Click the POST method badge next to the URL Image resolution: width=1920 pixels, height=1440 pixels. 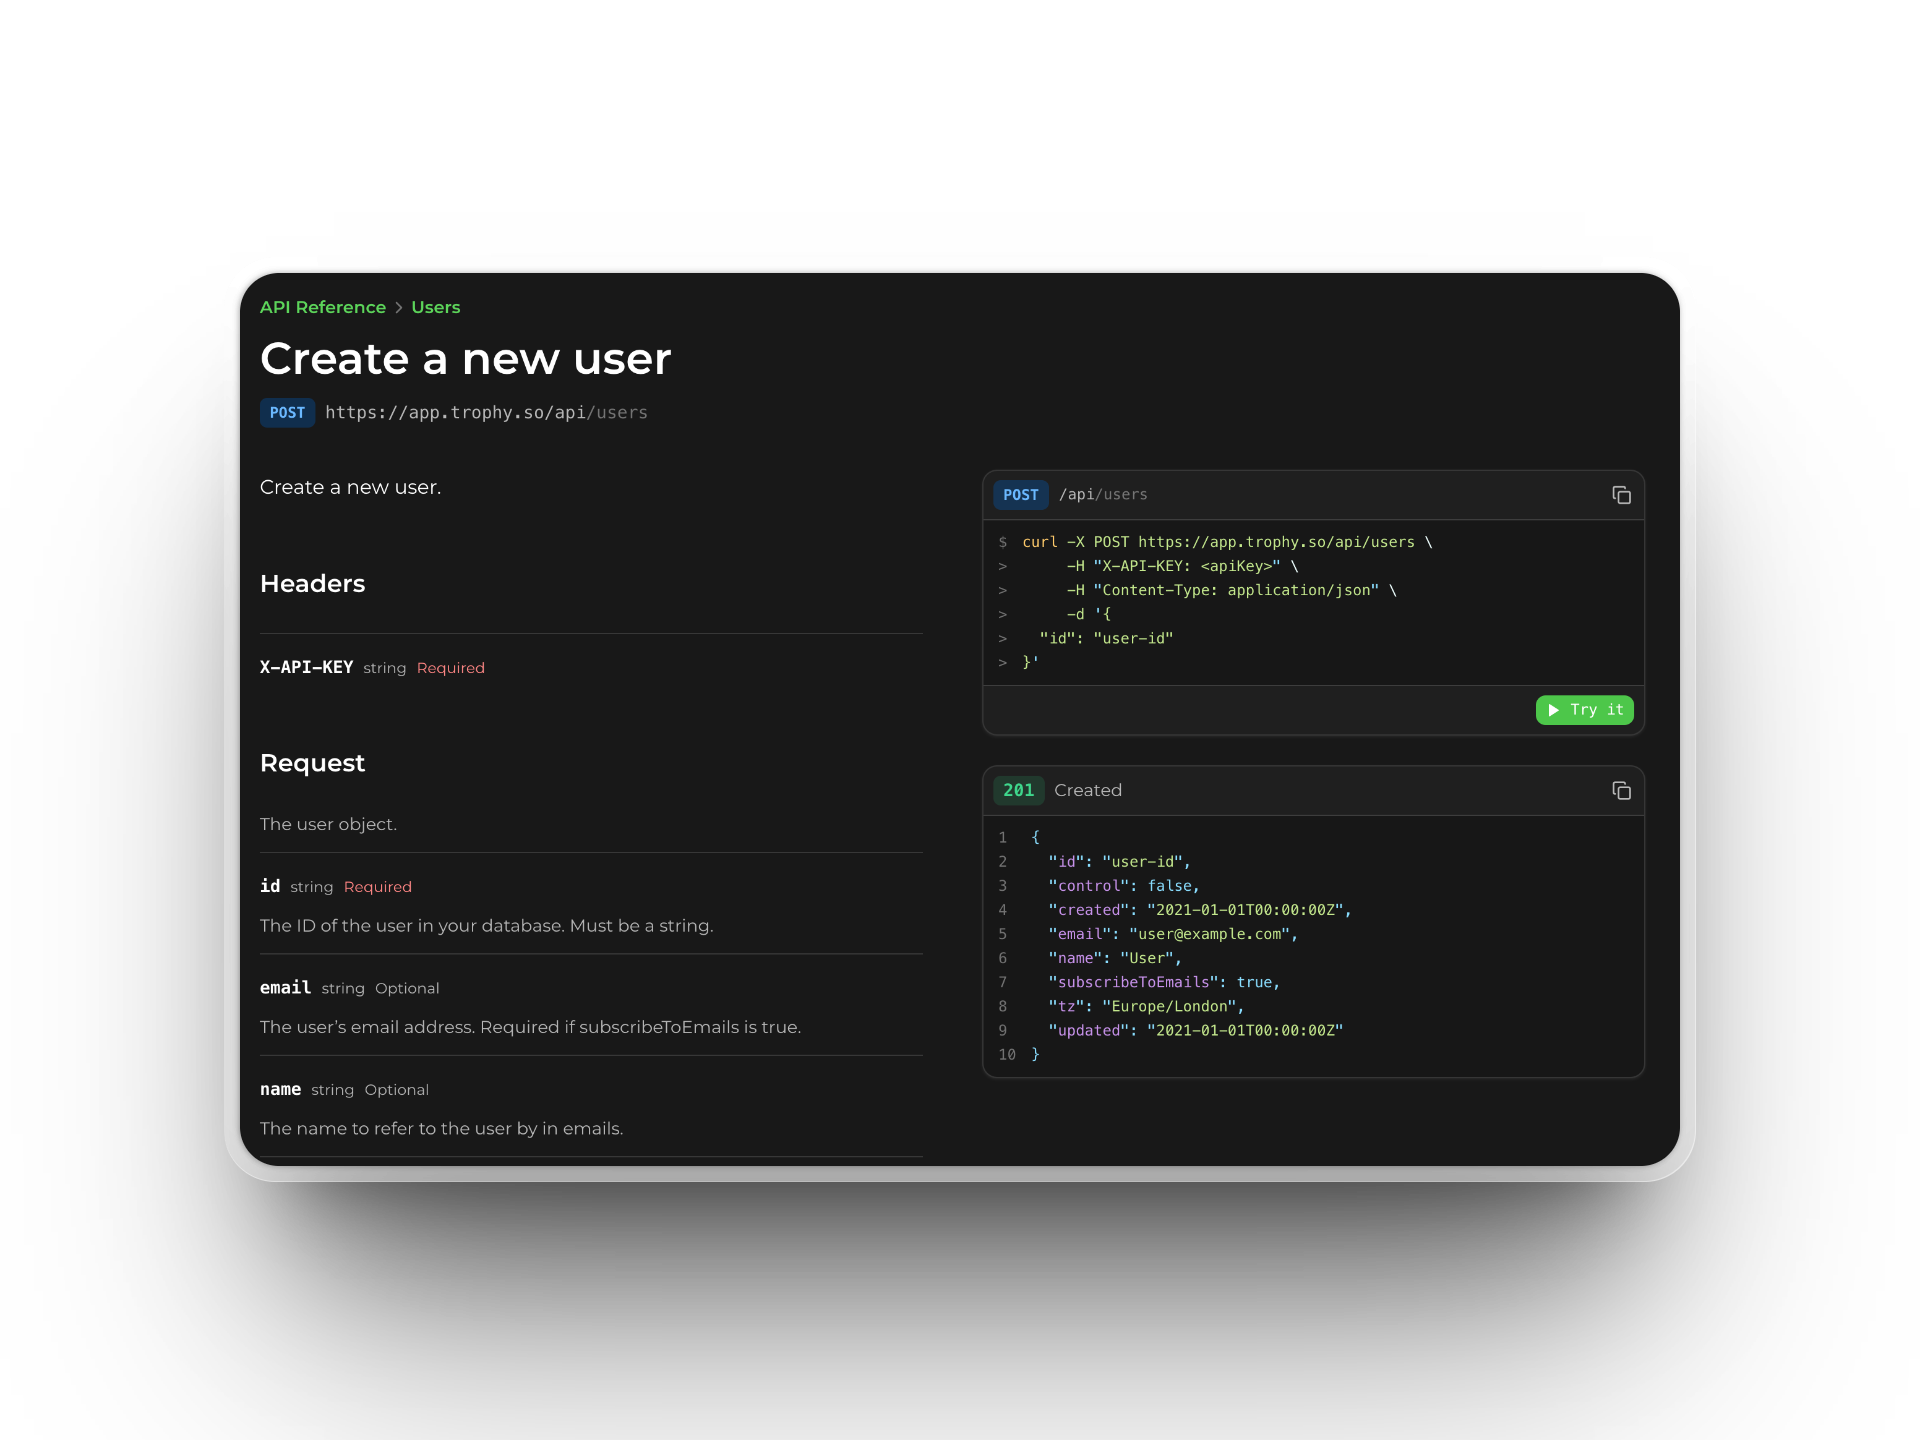click(x=288, y=412)
